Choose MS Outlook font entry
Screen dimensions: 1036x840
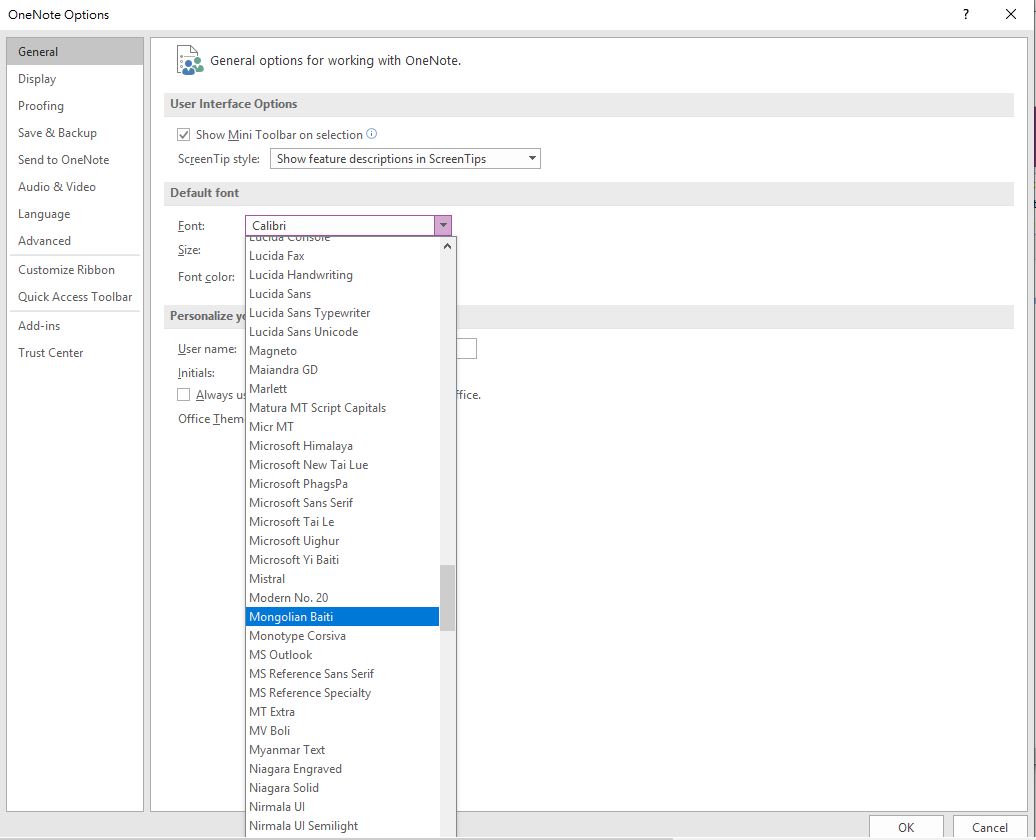click(x=342, y=655)
